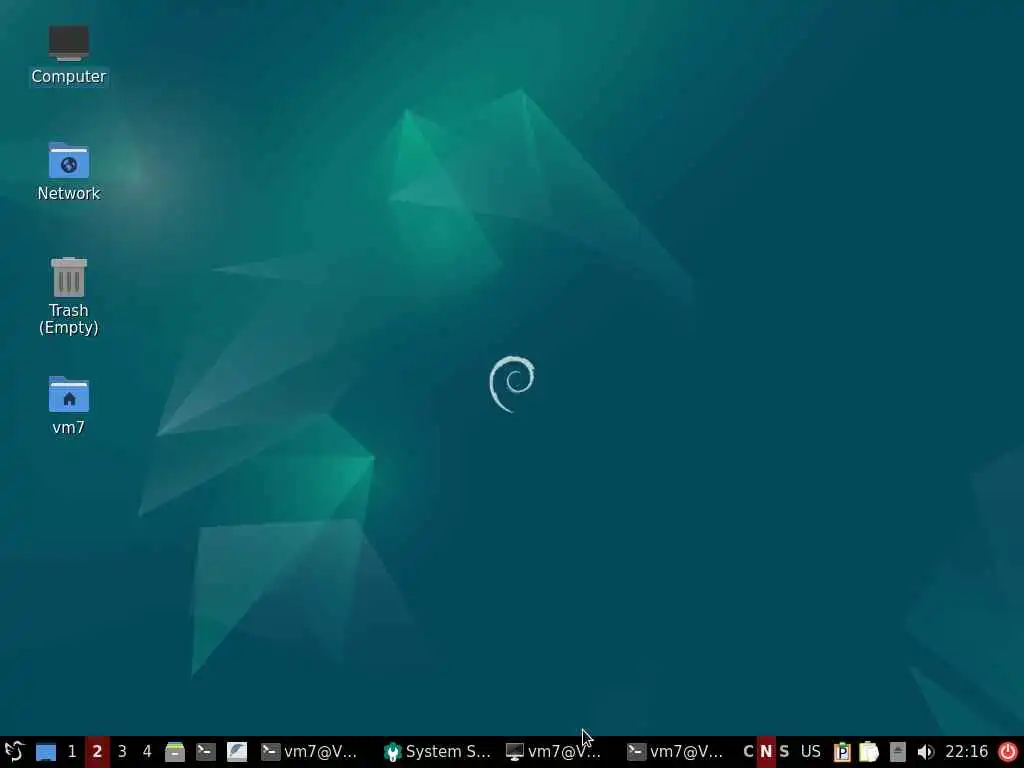Click the gray removable-media tray icon
Screen dimensions: 1024x768
(898, 752)
